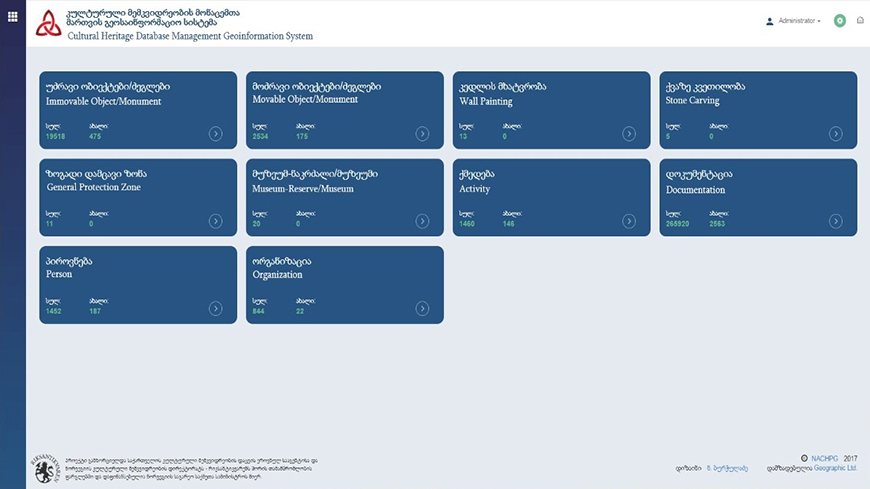Select the General Protection Zone card title
870x489 pixels.
click(93, 187)
